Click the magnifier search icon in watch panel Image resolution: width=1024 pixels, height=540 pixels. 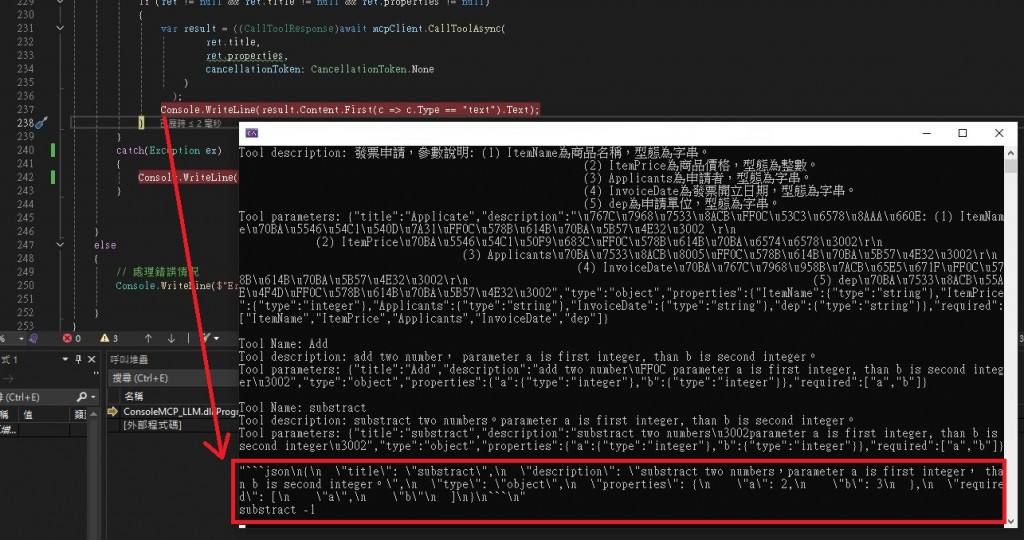tap(81, 397)
